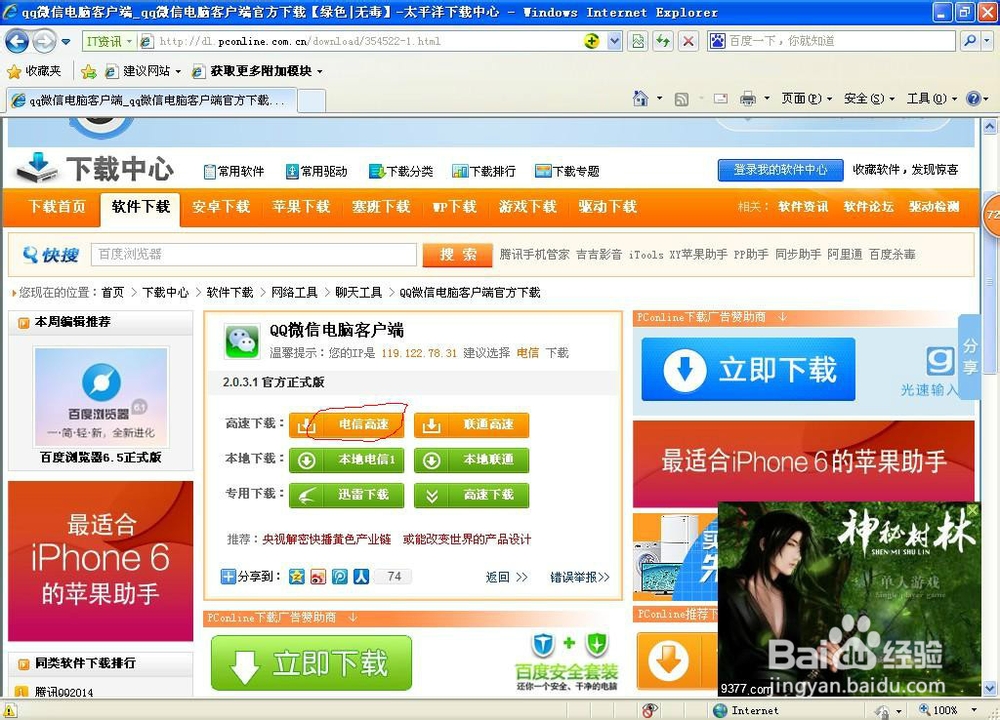Viewport: 1000px width, 720px height.
Task: Share the page to Sina Weibo
Action: tap(318, 577)
